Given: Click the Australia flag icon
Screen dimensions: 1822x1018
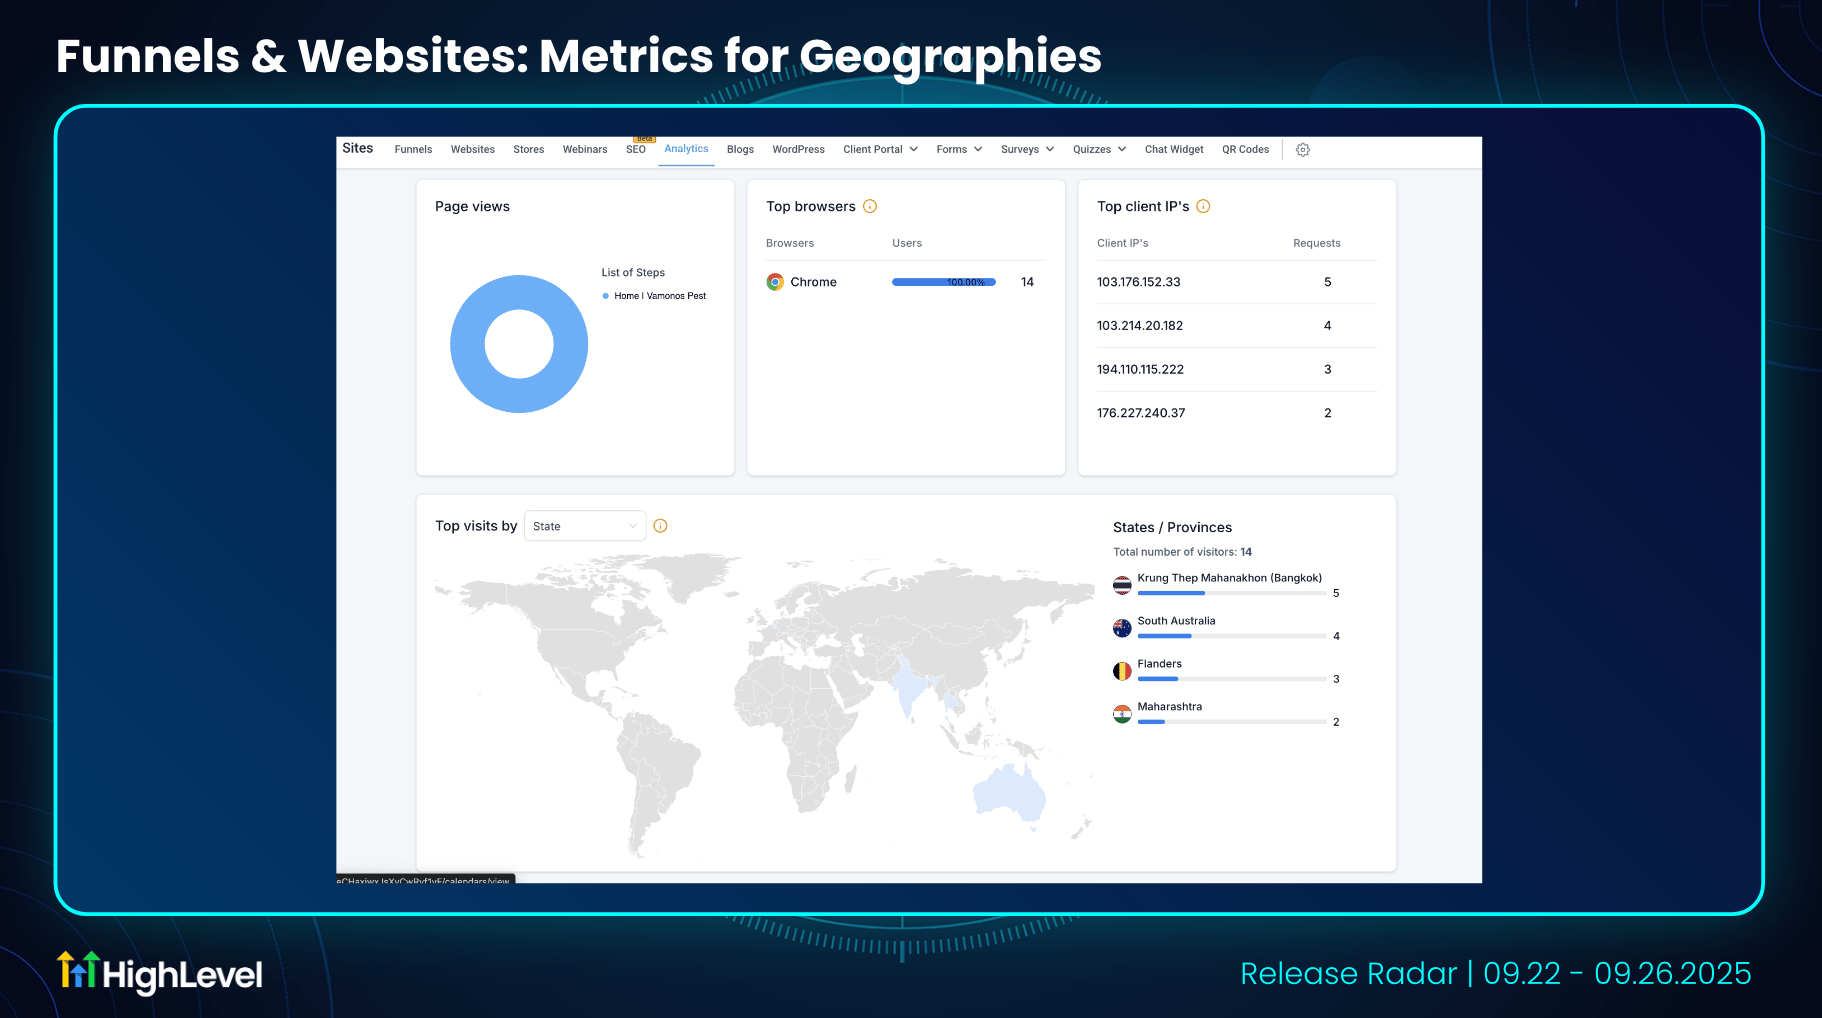Looking at the screenshot, I should click(1122, 628).
